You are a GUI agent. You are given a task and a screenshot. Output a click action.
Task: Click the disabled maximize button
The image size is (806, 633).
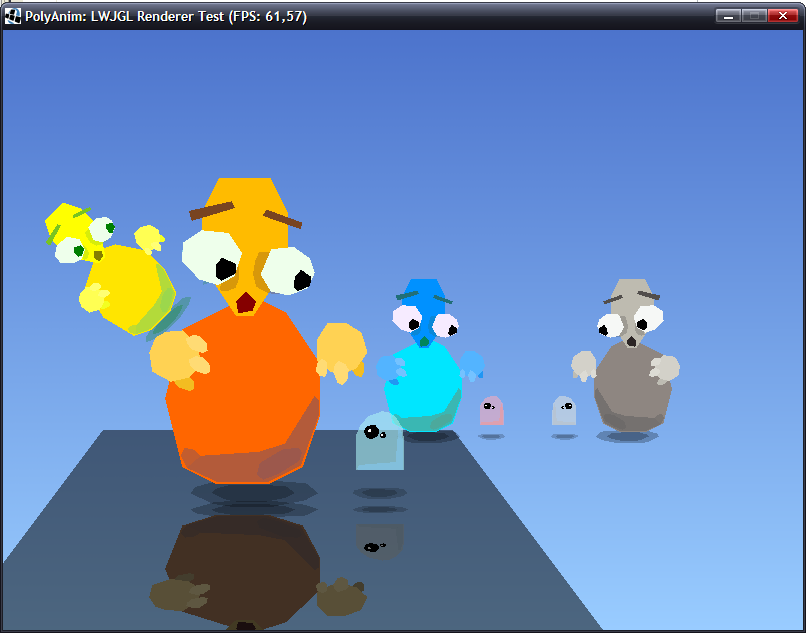(754, 16)
